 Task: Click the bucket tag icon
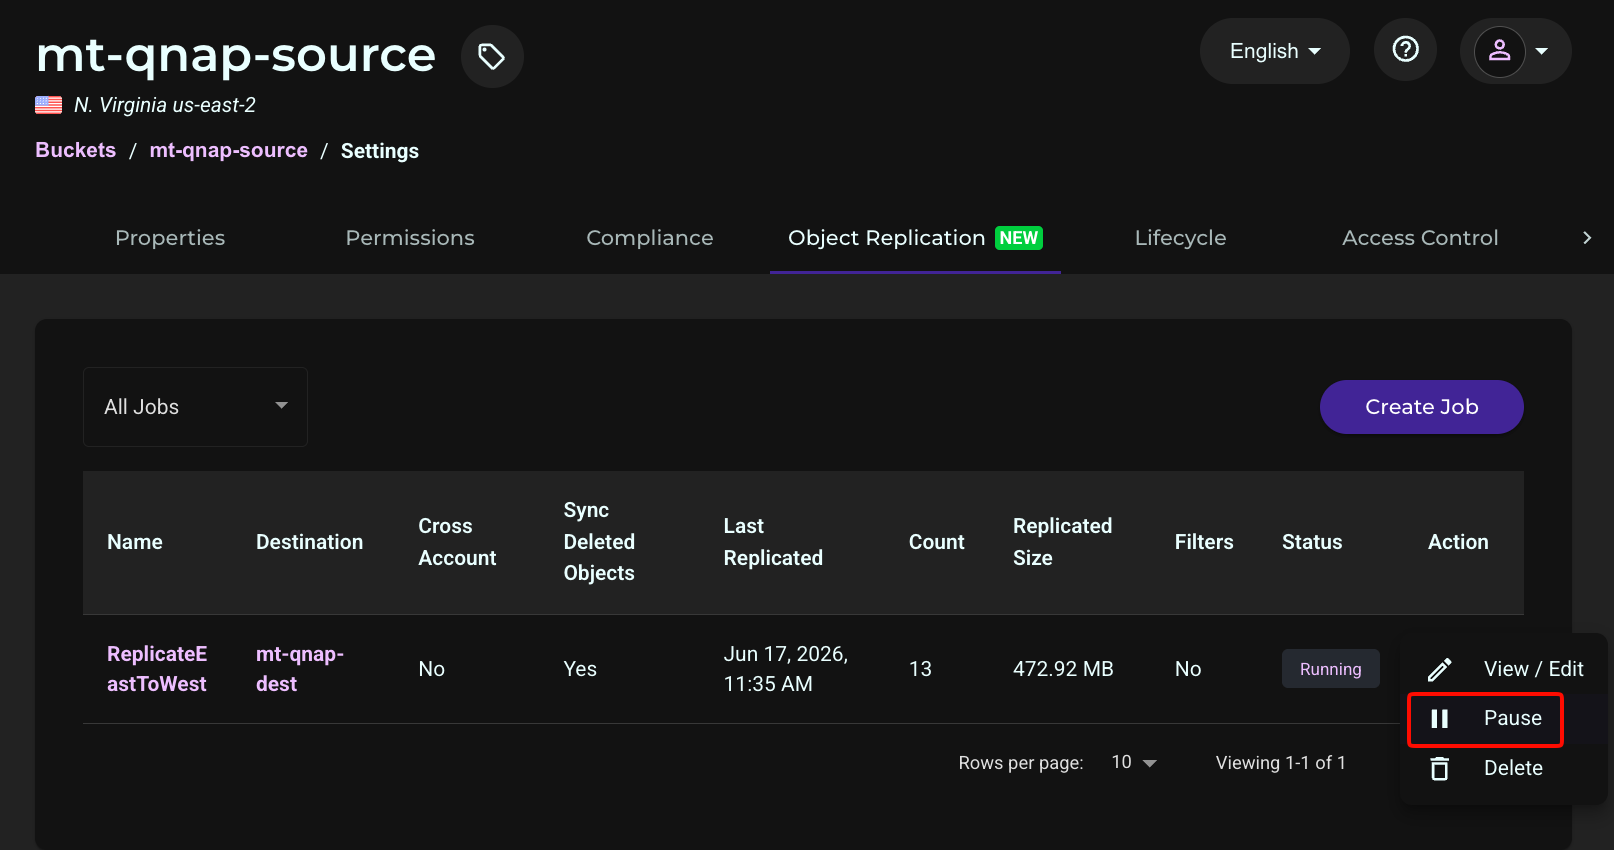491,56
